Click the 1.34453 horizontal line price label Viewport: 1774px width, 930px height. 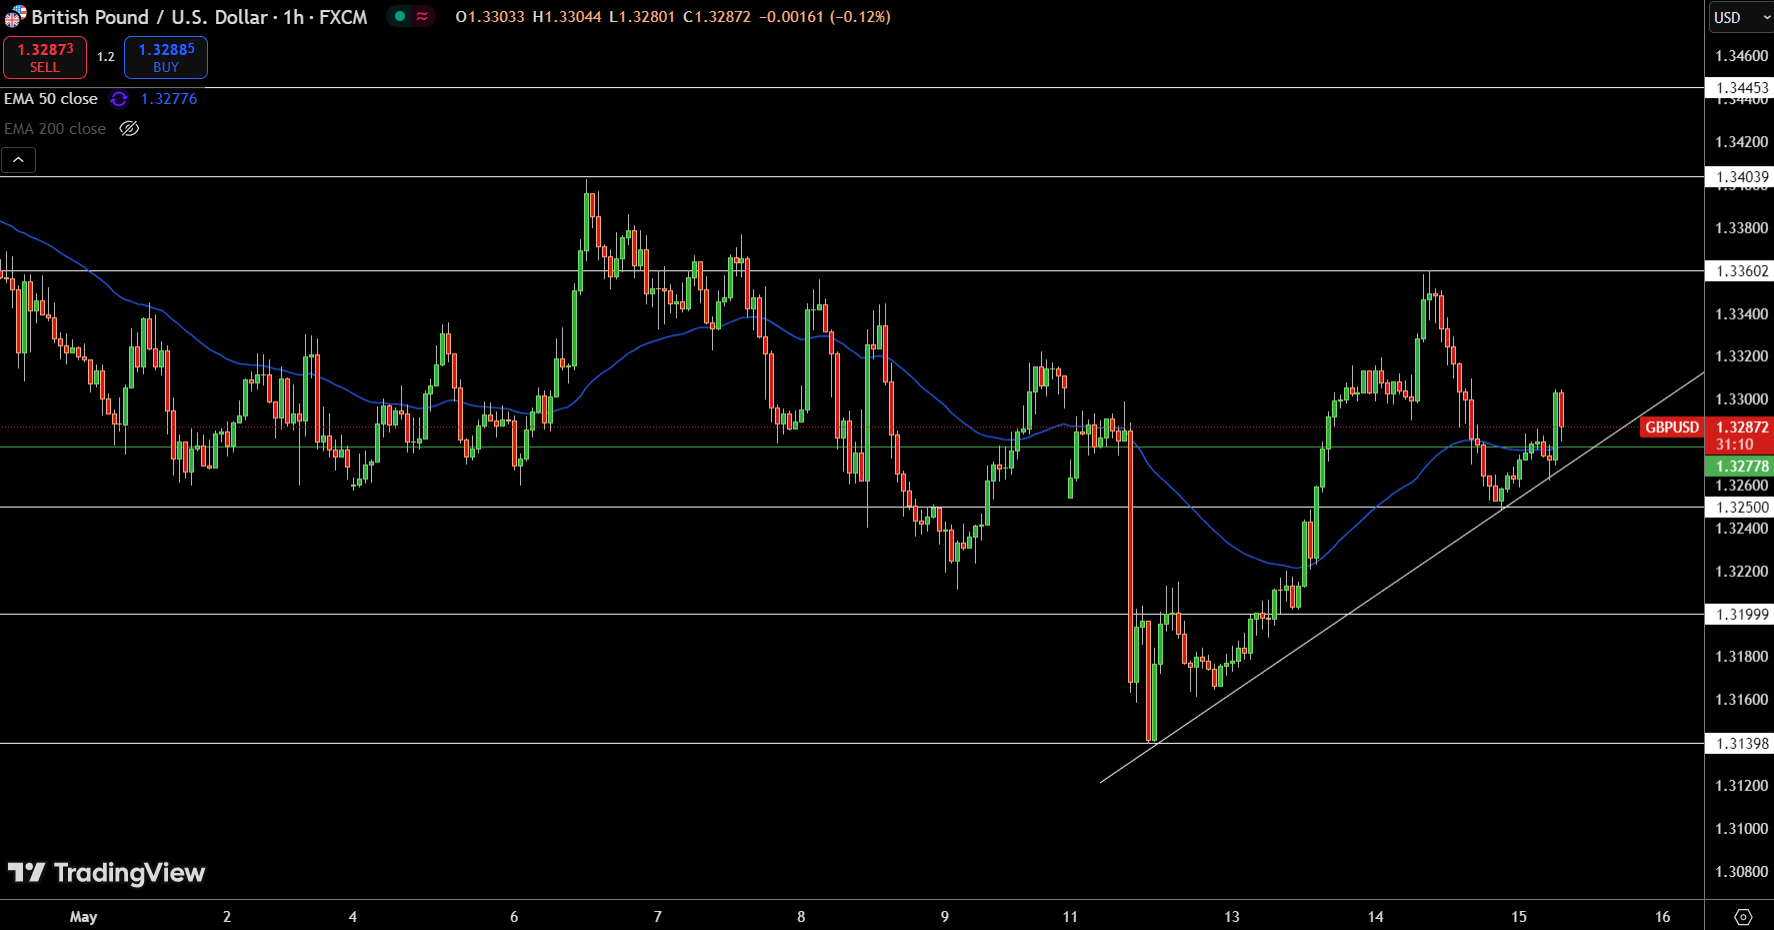(1742, 88)
